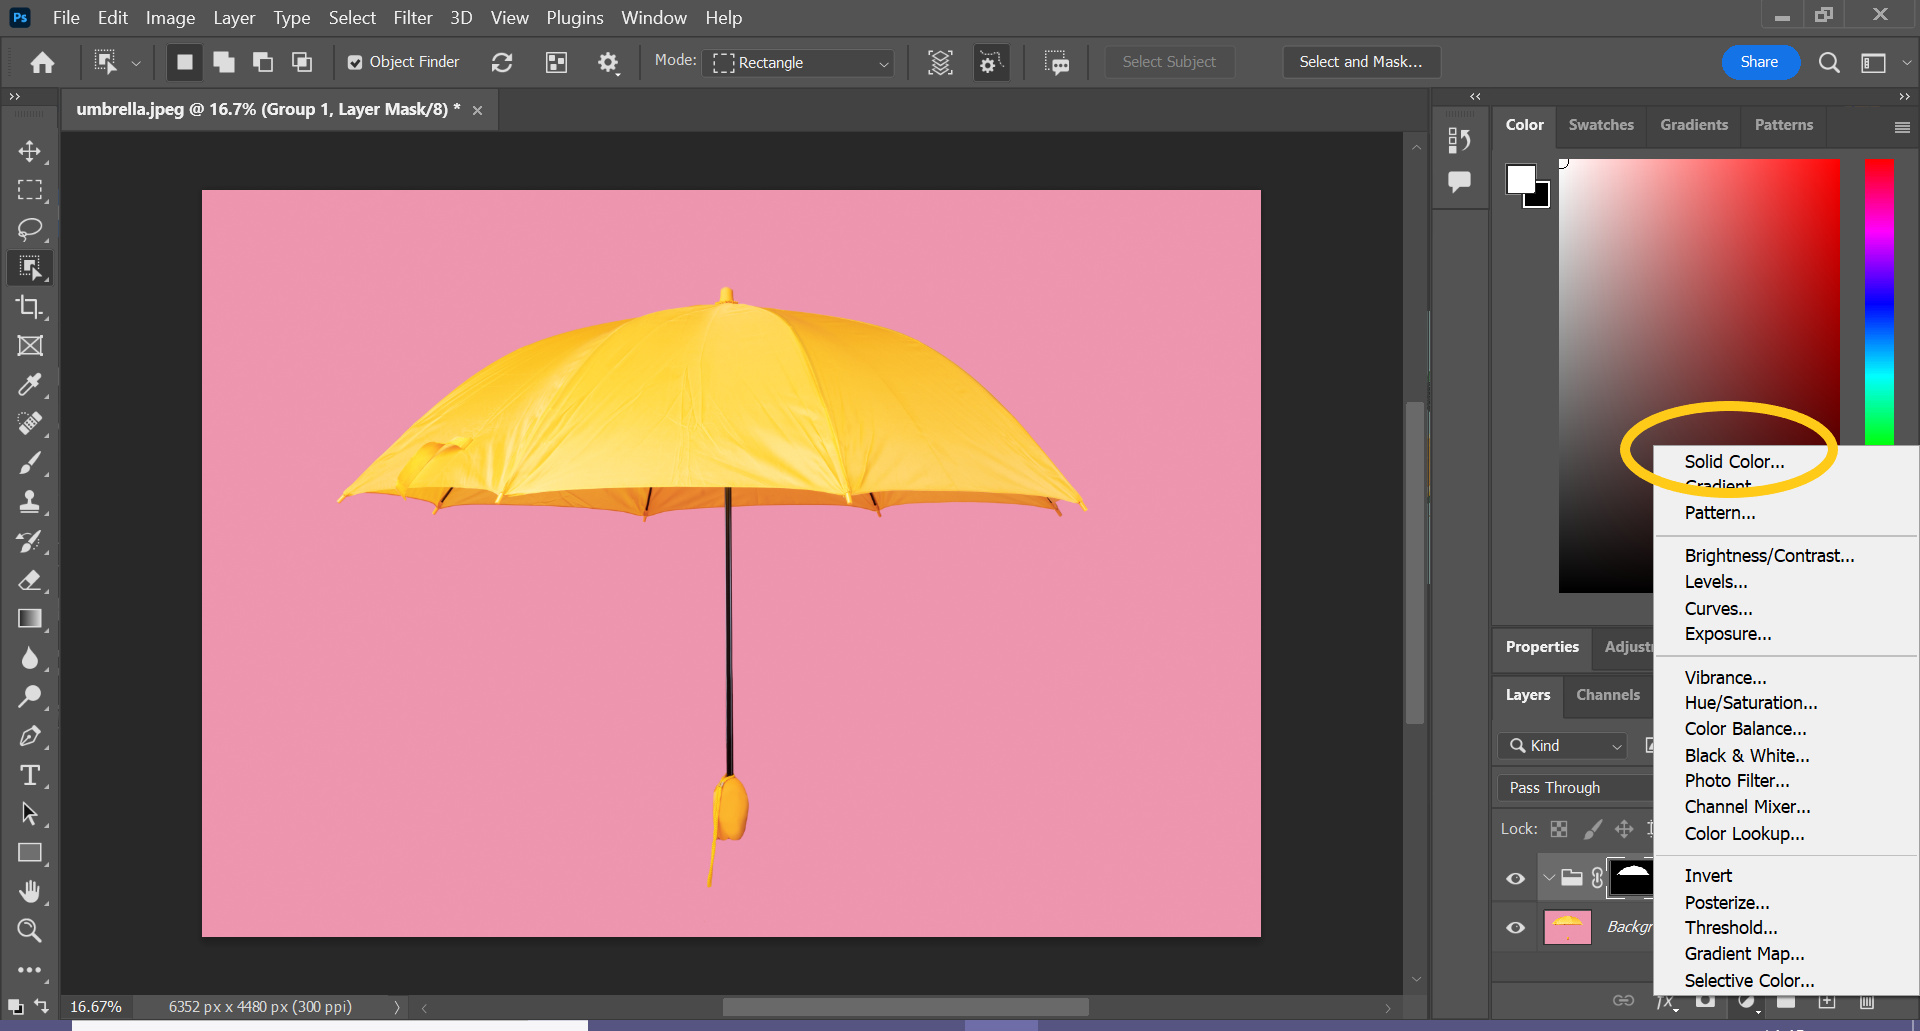Select the Zoom tool
The height and width of the screenshot is (1031, 1920).
[x=30, y=931]
